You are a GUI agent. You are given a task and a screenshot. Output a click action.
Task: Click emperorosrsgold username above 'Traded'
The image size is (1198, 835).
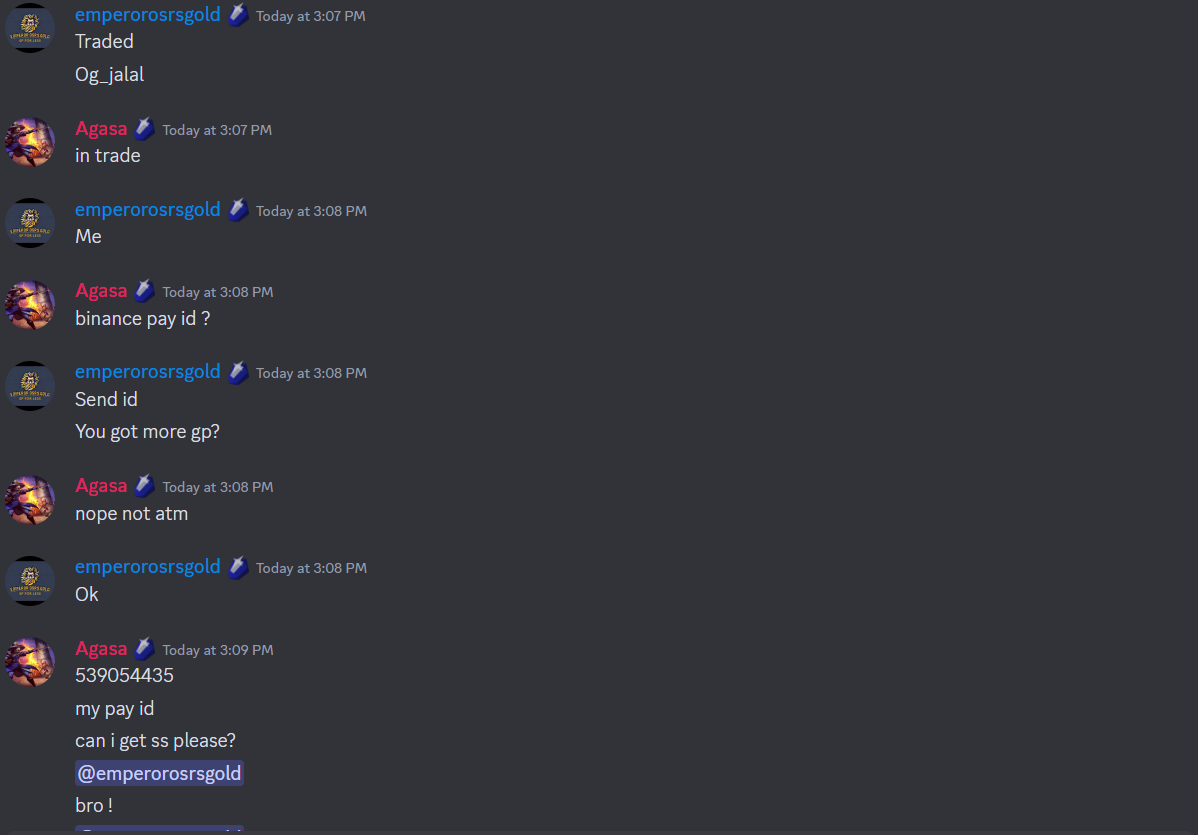(x=147, y=15)
